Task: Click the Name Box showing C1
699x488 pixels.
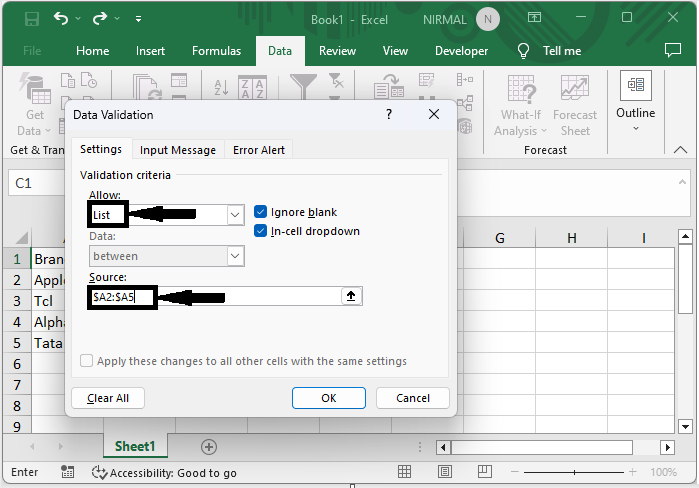Action: [x=37, y=183]
